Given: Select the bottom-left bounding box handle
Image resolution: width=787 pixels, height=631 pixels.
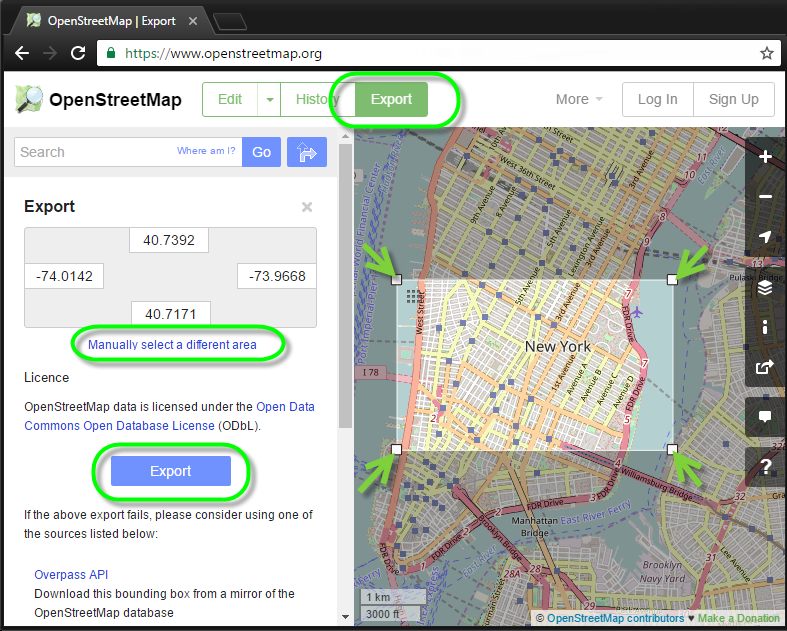Looking at the screenshot, I should pos(397,449).
